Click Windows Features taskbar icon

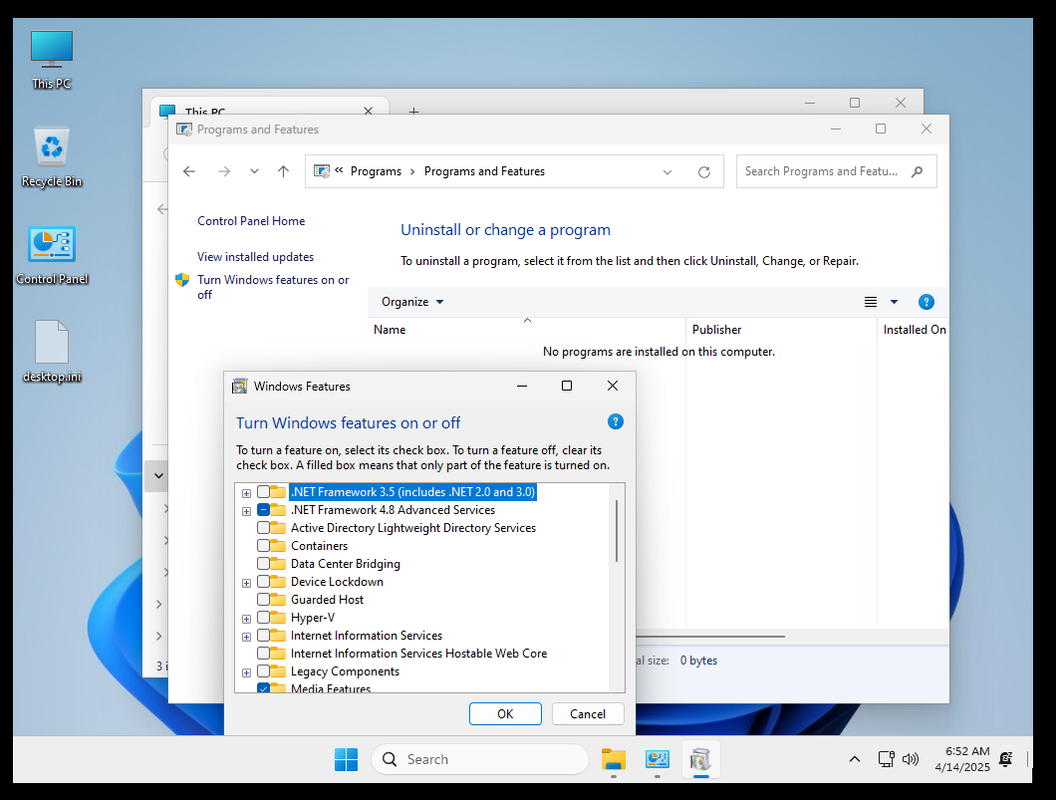pyautogui.click(x=700, y=760)
